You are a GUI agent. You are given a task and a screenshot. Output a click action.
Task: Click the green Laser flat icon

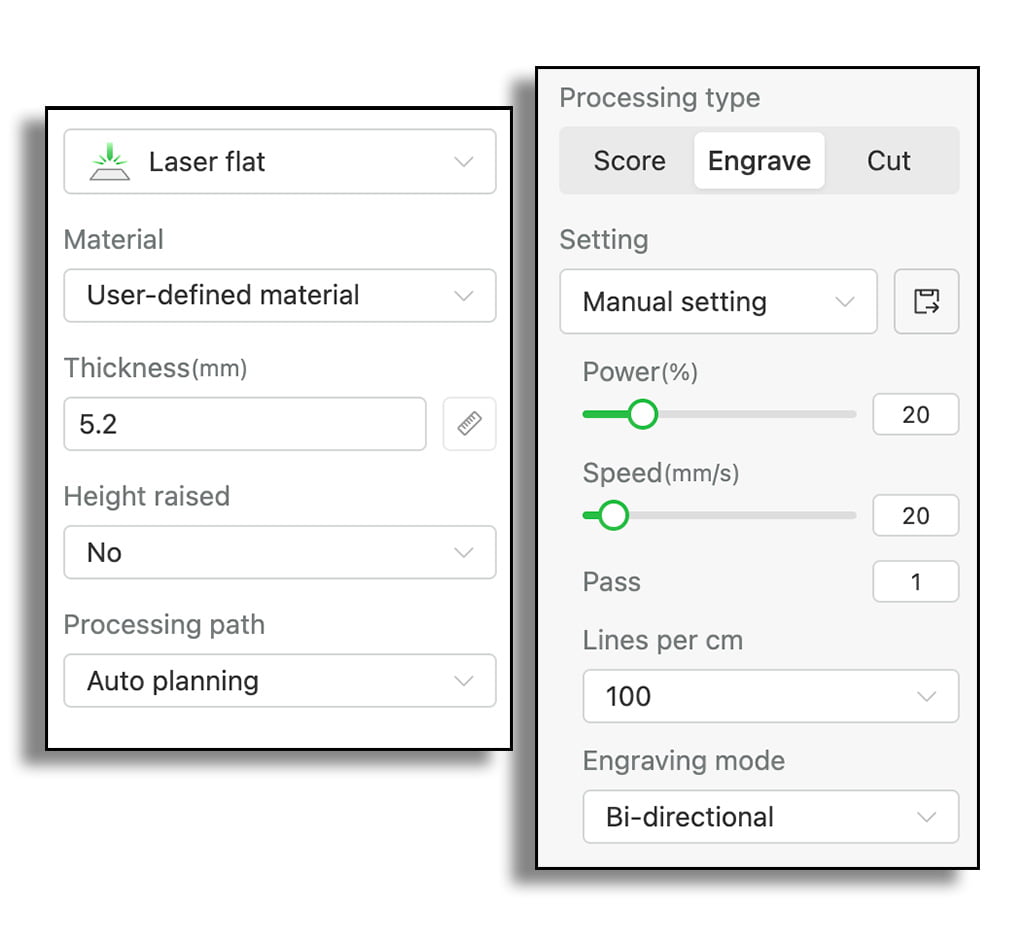(x=110, y=162)
